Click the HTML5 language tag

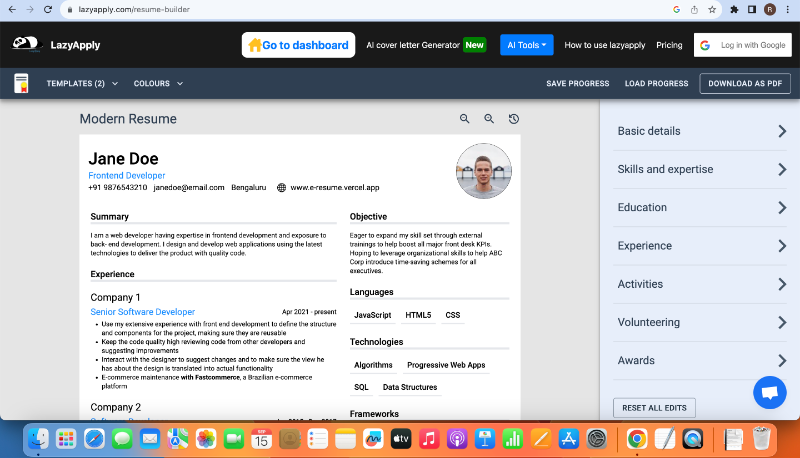[x=418, y=315]
